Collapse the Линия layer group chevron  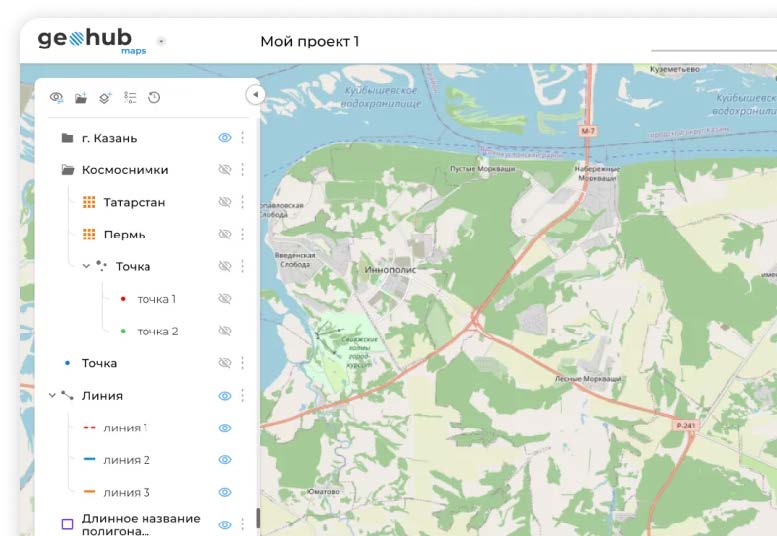coord(52,395)
